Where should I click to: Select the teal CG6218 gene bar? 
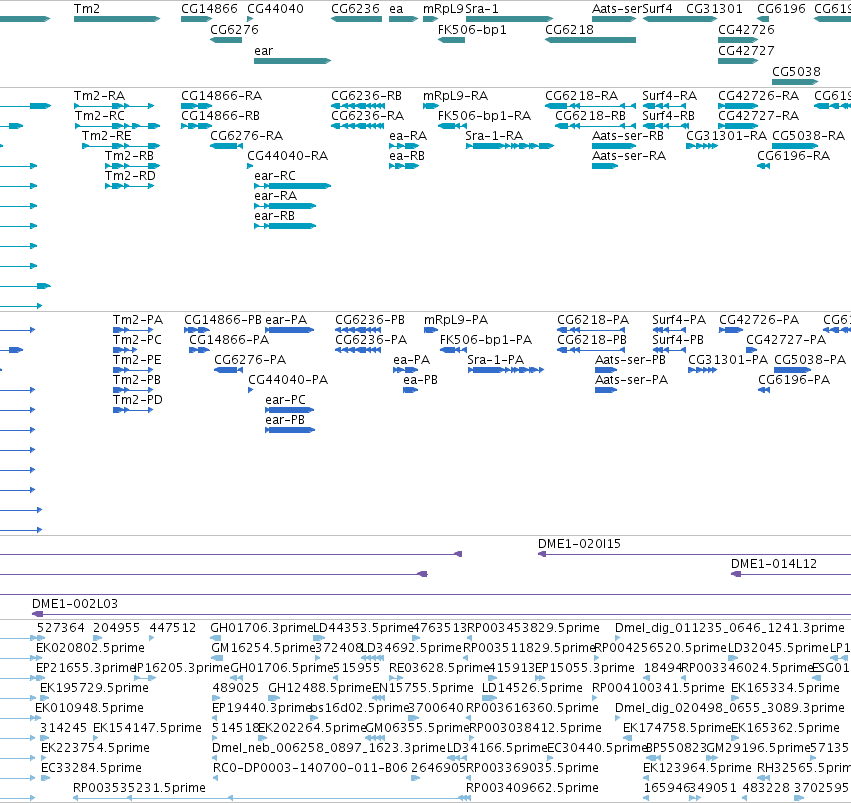click(590, 40)
